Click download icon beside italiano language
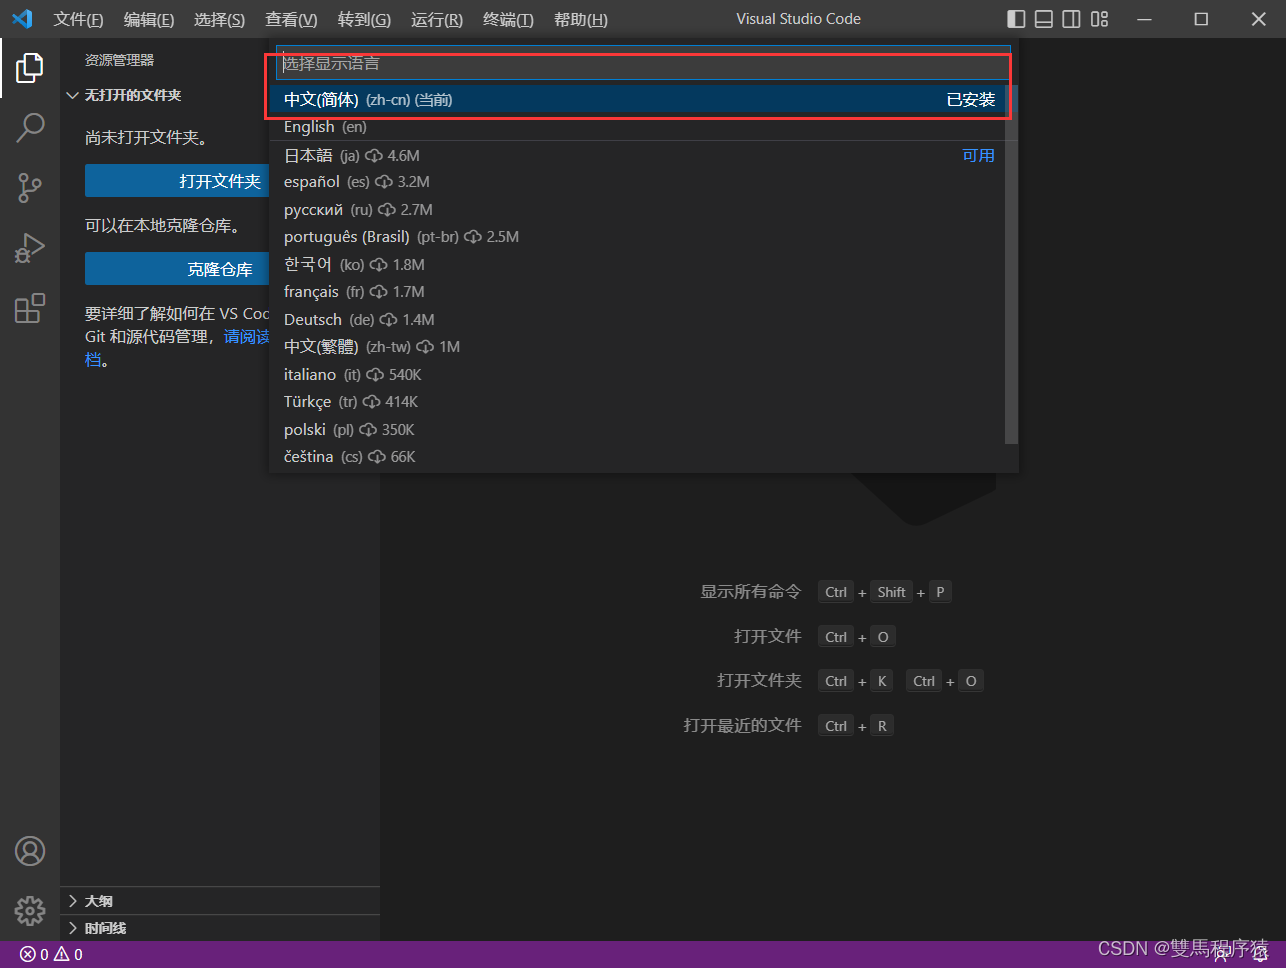The image size is (1286, 968). 375,375
